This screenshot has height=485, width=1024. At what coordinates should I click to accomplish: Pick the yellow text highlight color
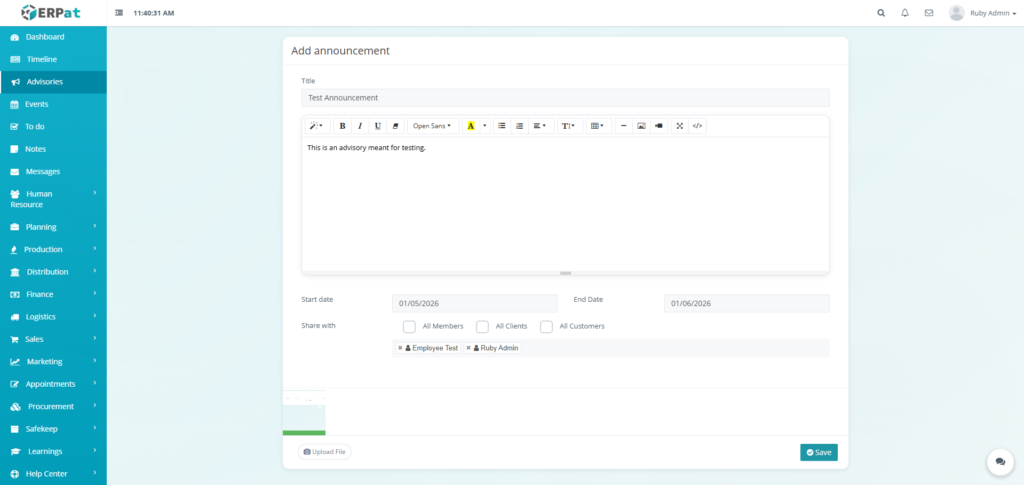tap(471, 126)
